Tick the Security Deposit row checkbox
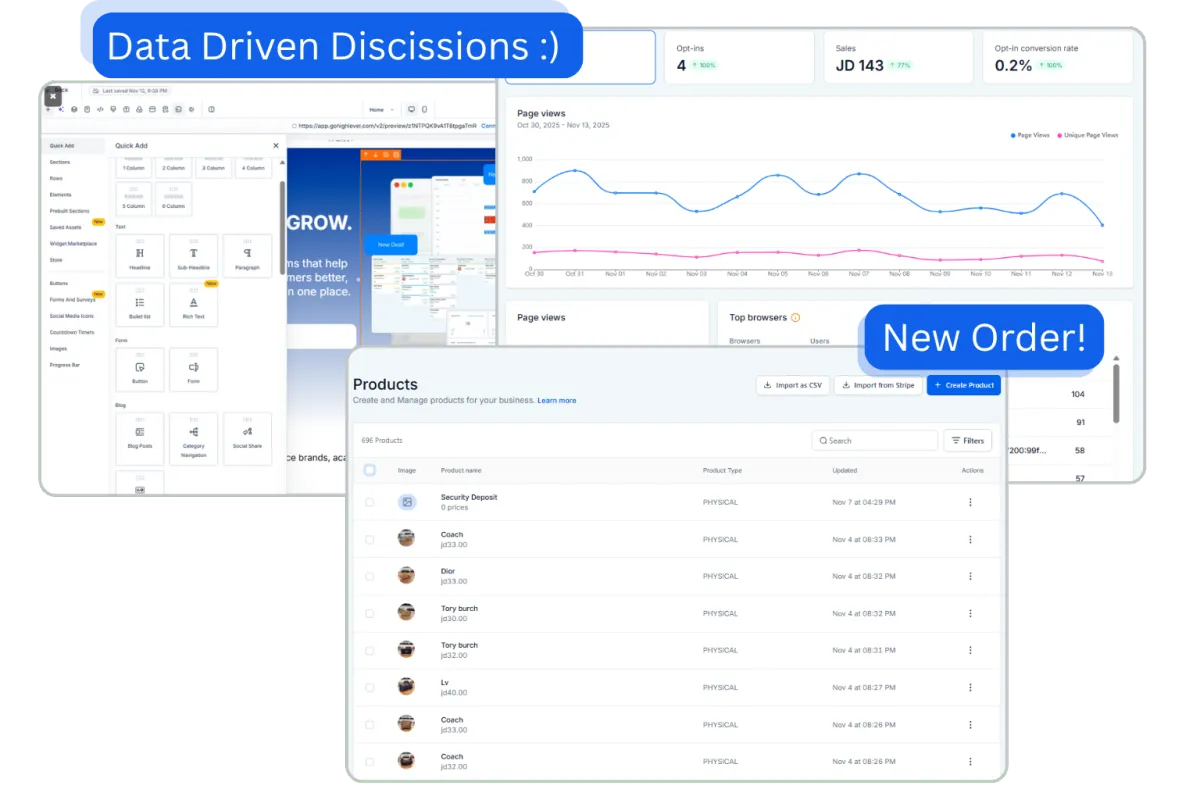The image size is (1200, 800). (x=370, y=502)
